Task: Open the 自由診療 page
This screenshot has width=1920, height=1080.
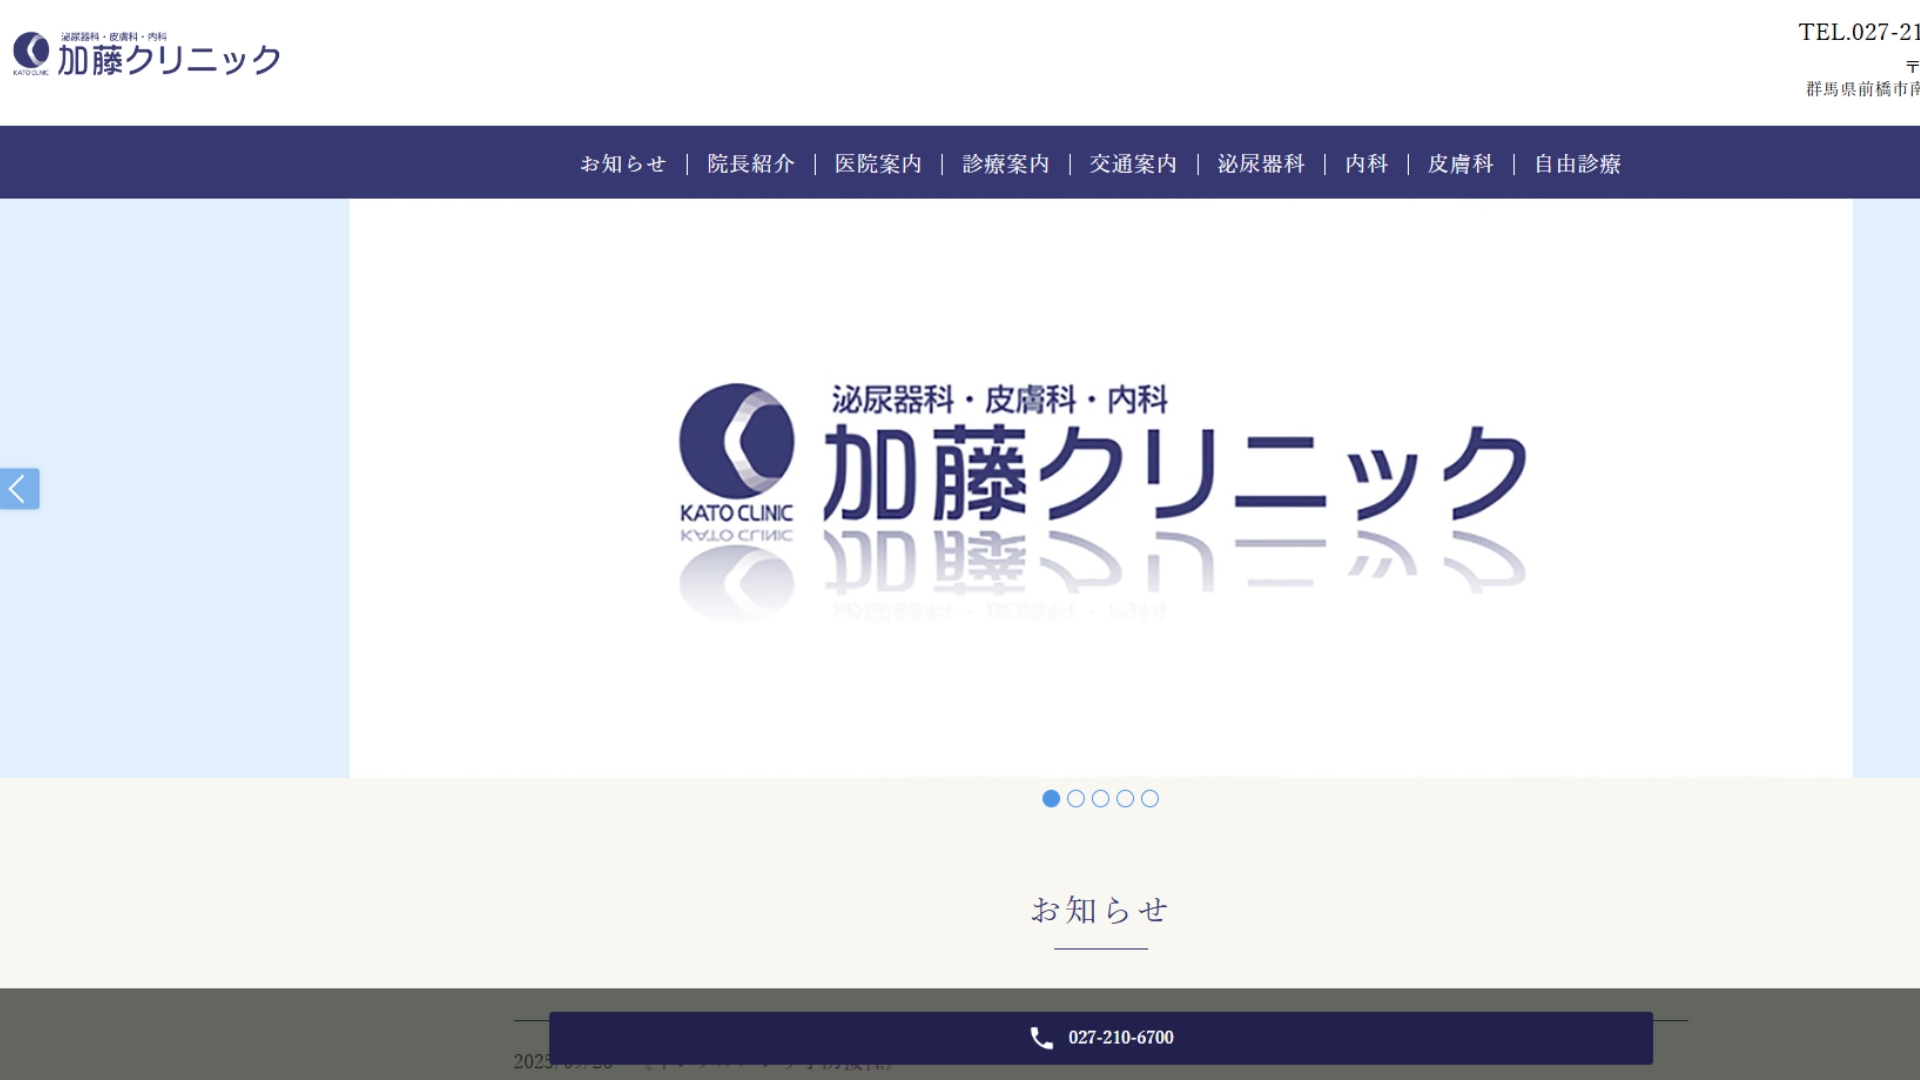Action: pos(1576,163)
